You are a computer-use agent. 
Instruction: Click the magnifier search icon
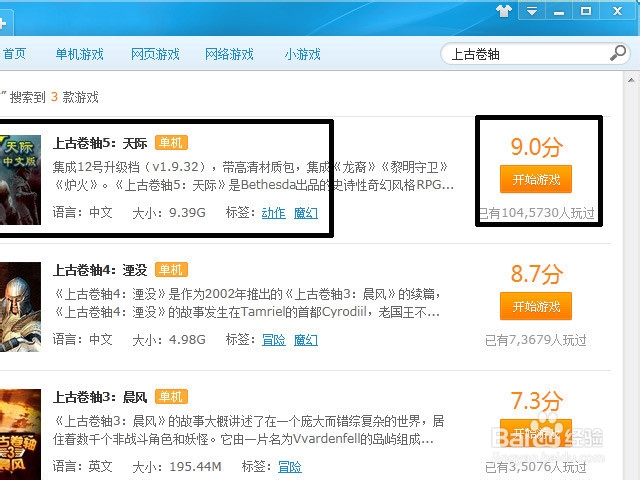click(618, 53)
